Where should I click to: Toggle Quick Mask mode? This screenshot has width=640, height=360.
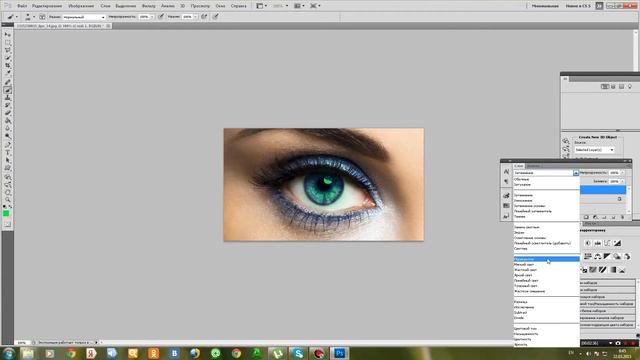7,224
